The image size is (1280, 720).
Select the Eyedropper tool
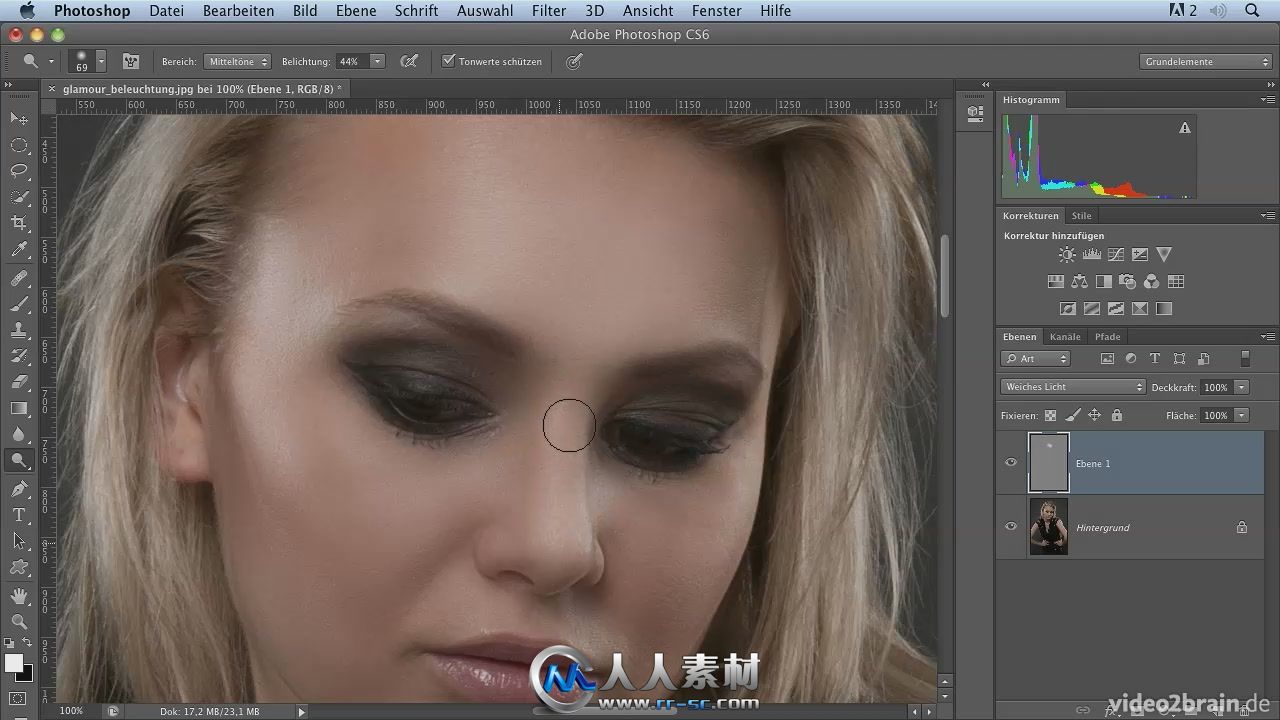pyautogui.click(x=19, y=250)
